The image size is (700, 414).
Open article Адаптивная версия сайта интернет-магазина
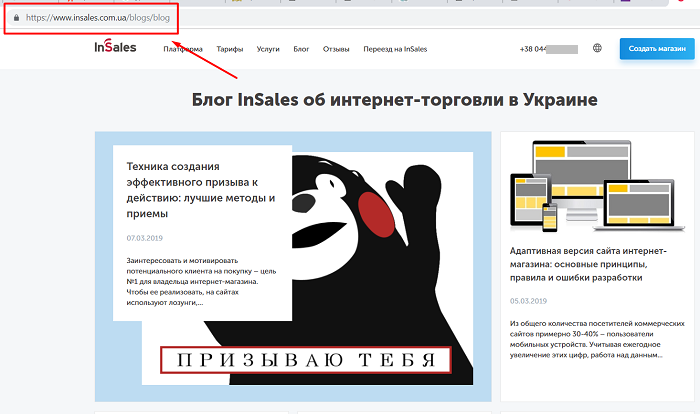[x=588, y=264]
